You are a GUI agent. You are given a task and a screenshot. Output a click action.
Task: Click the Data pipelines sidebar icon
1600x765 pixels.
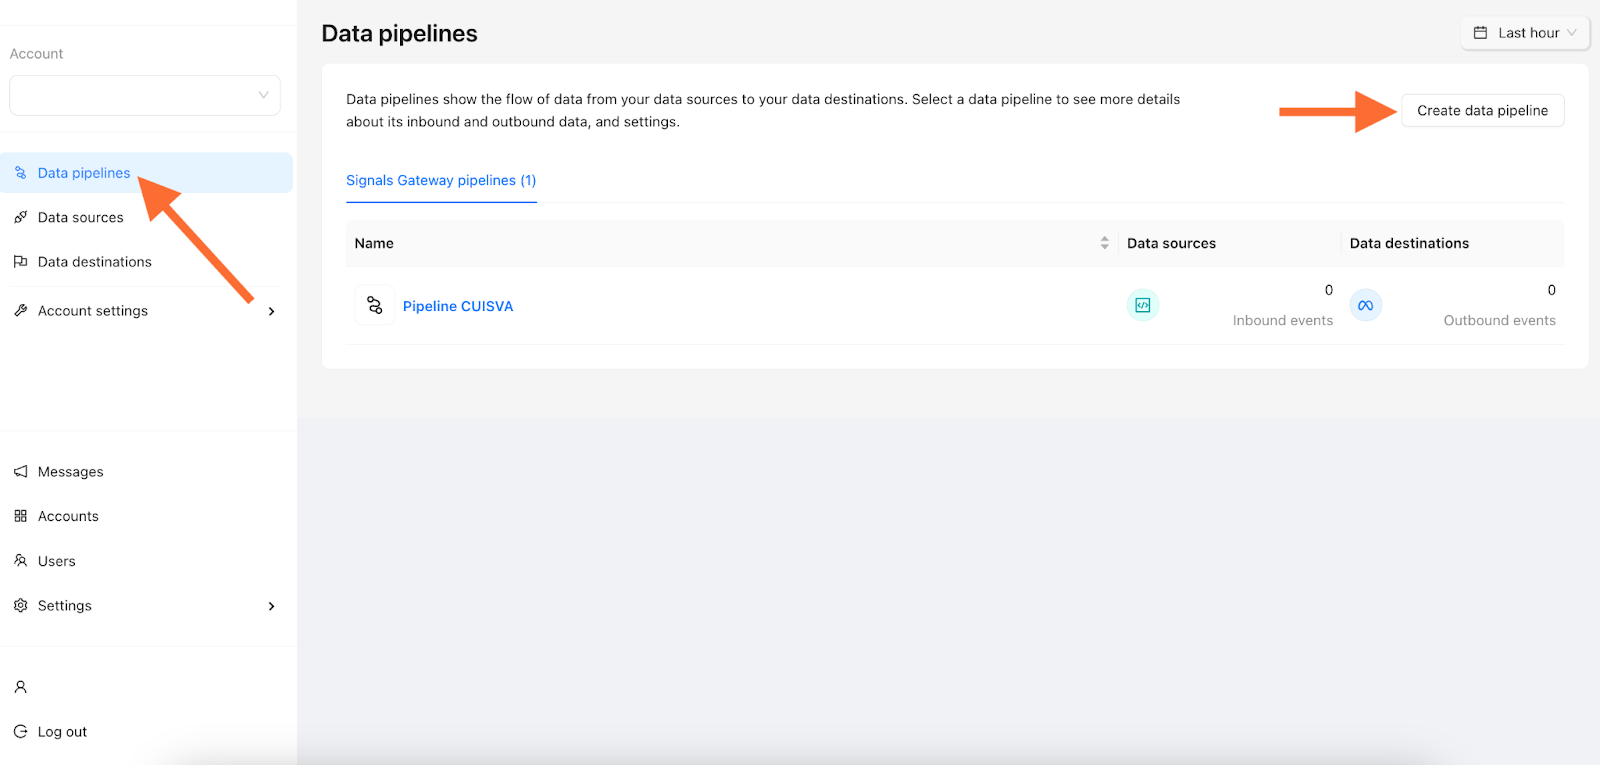[x=20, y=173]
